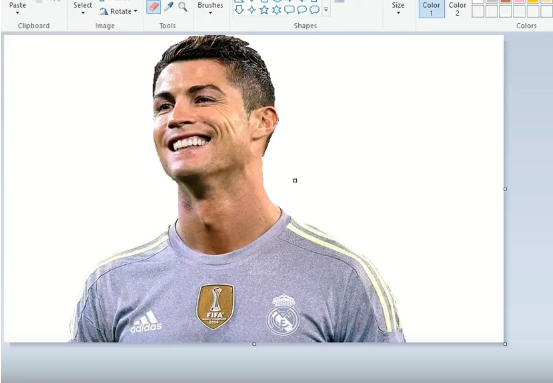Select the Color picker eyedropper tool

coord(169,6)
